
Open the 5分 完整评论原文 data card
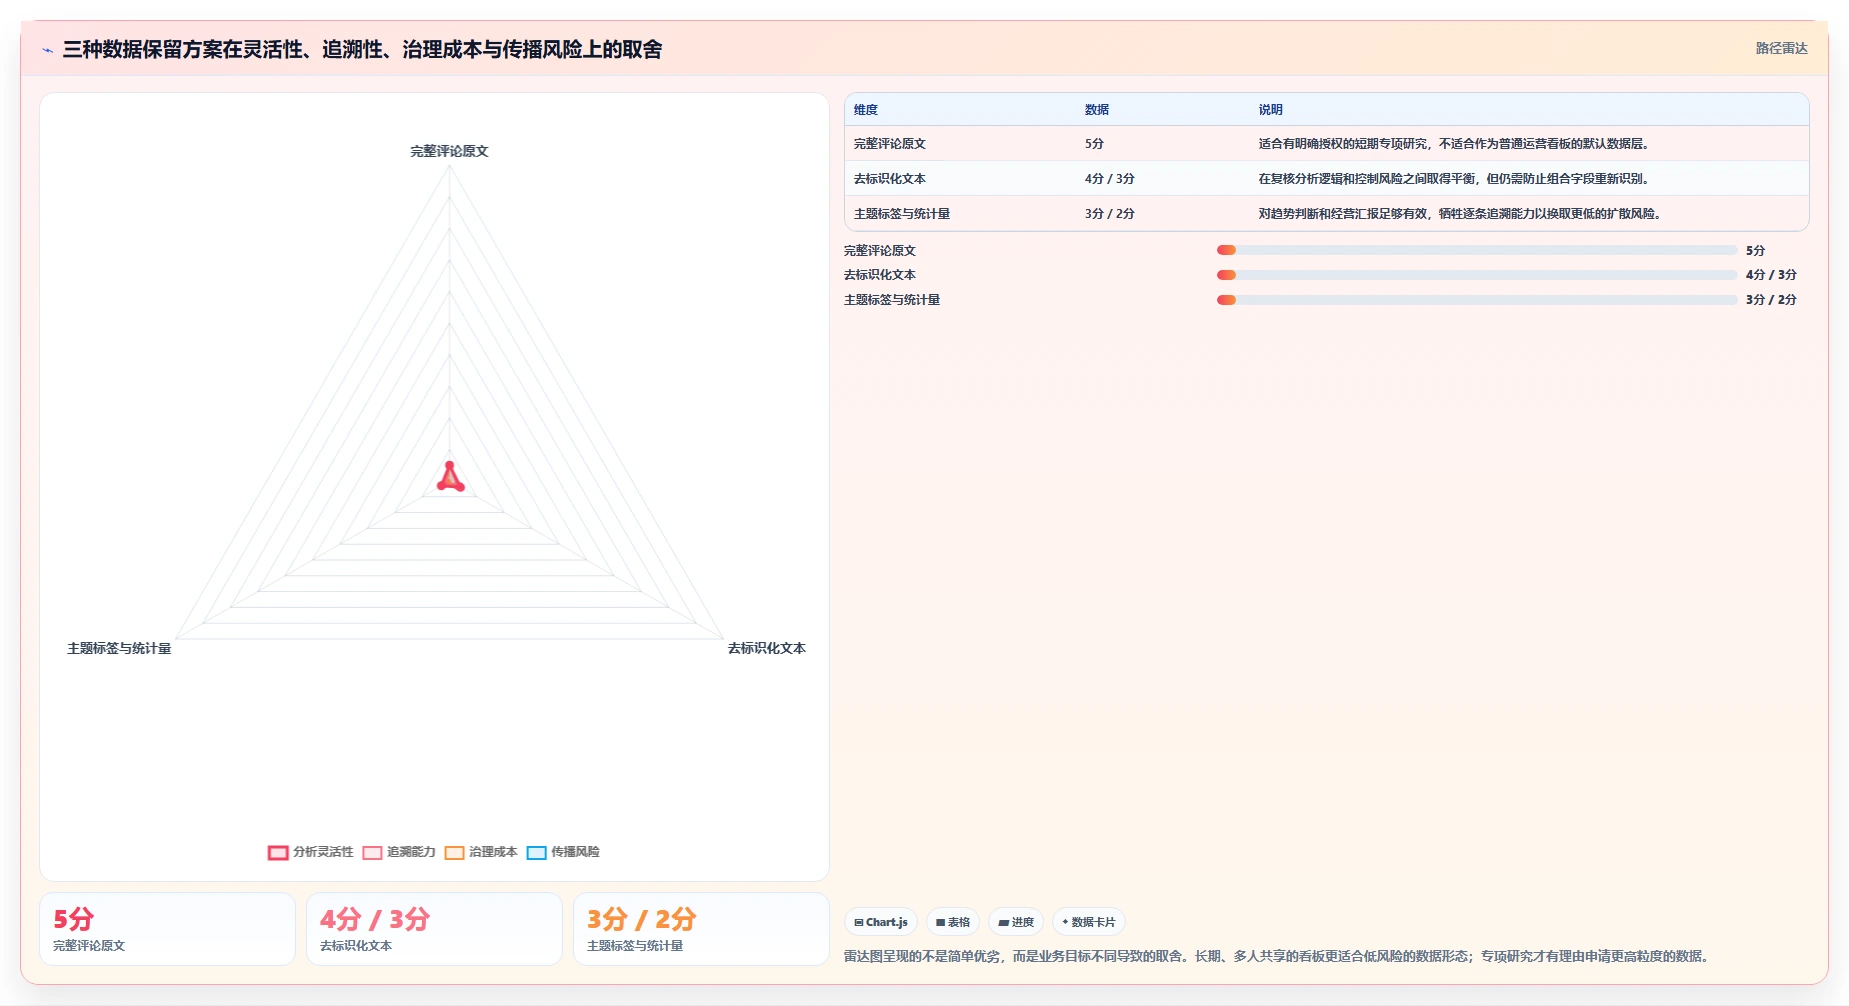click(167, 929)
